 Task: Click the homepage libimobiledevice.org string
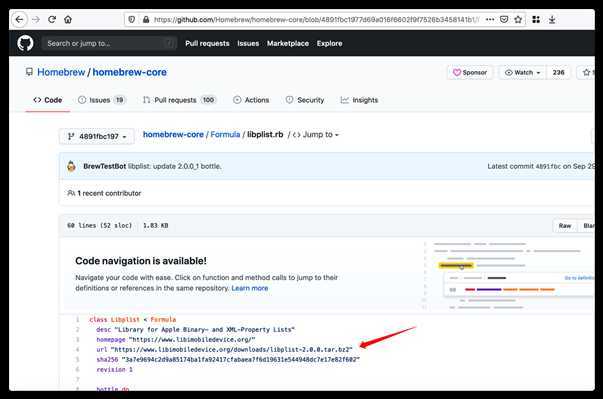click(192, 339)
